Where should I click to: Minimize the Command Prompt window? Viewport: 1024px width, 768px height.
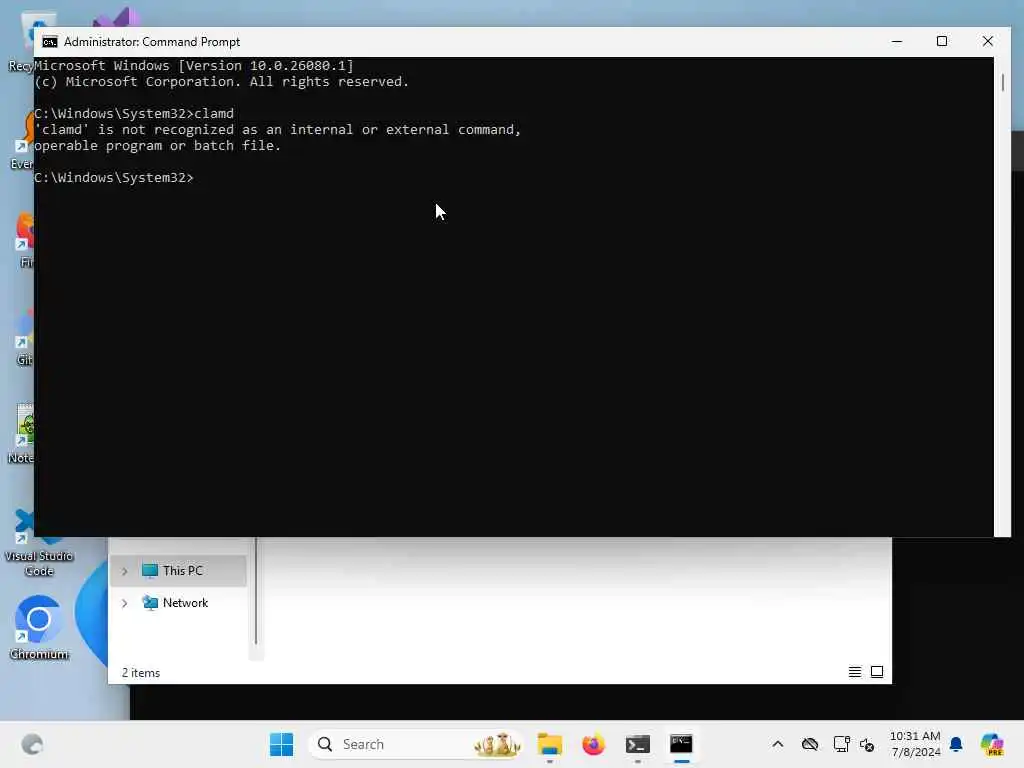(x=897, y=41)
